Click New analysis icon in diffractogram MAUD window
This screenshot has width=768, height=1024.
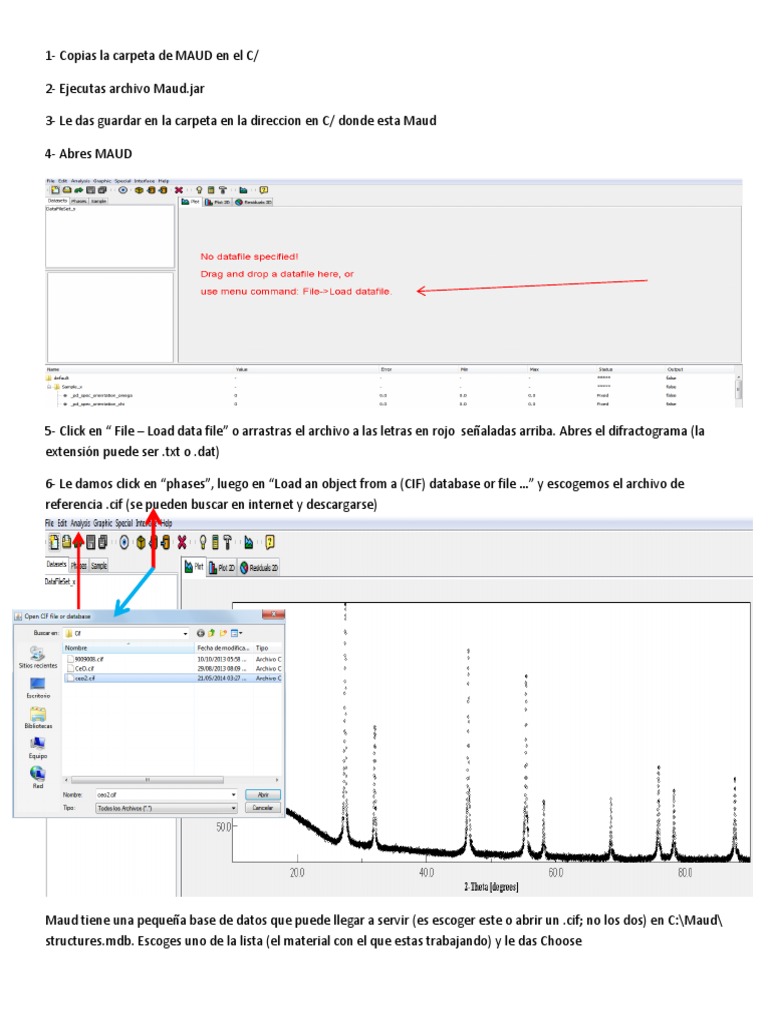pyautogui.click(x=54, y=542)
